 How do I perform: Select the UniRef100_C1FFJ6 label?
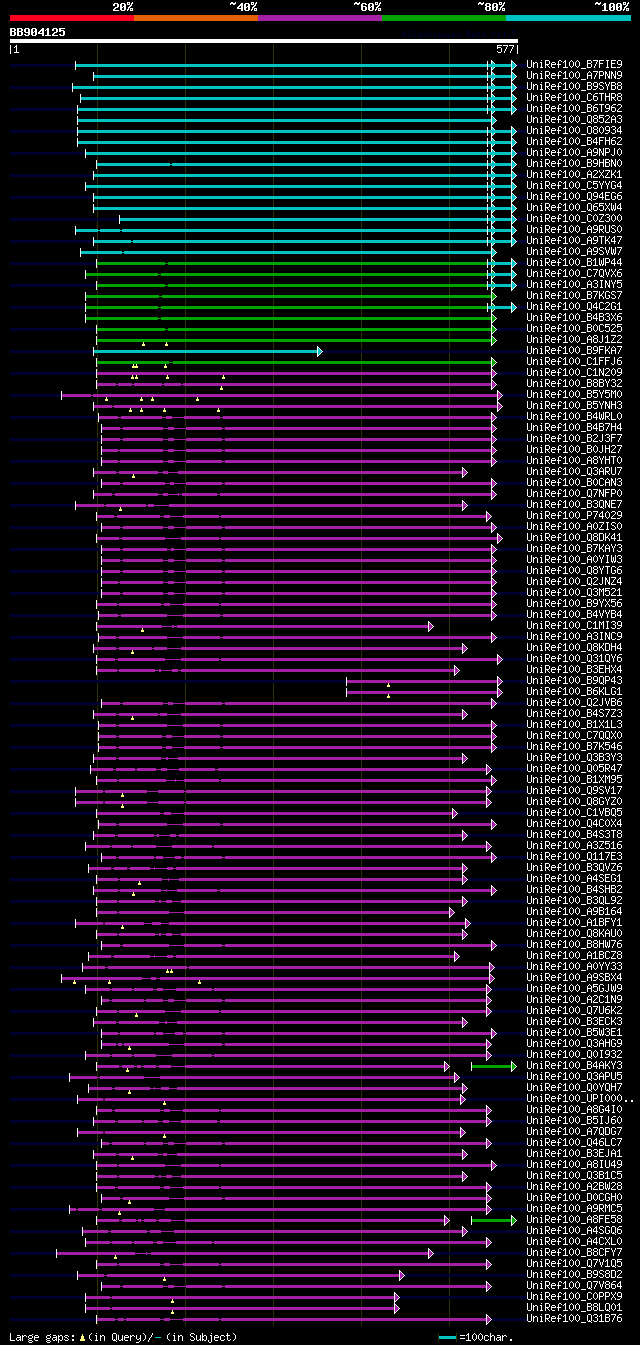pyautogui.click(x=574, y=361)
